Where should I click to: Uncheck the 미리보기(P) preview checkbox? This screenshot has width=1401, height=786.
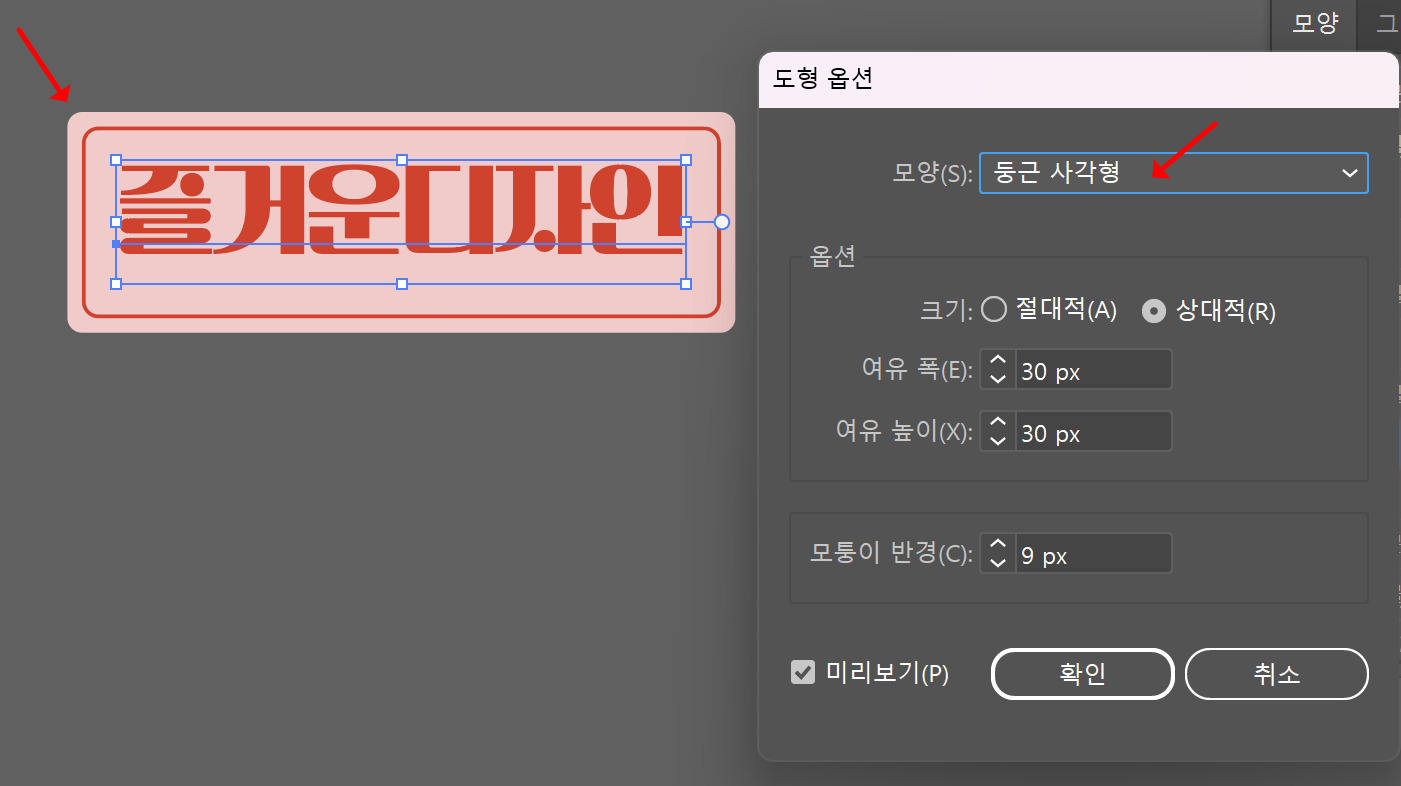coord(803,672)
